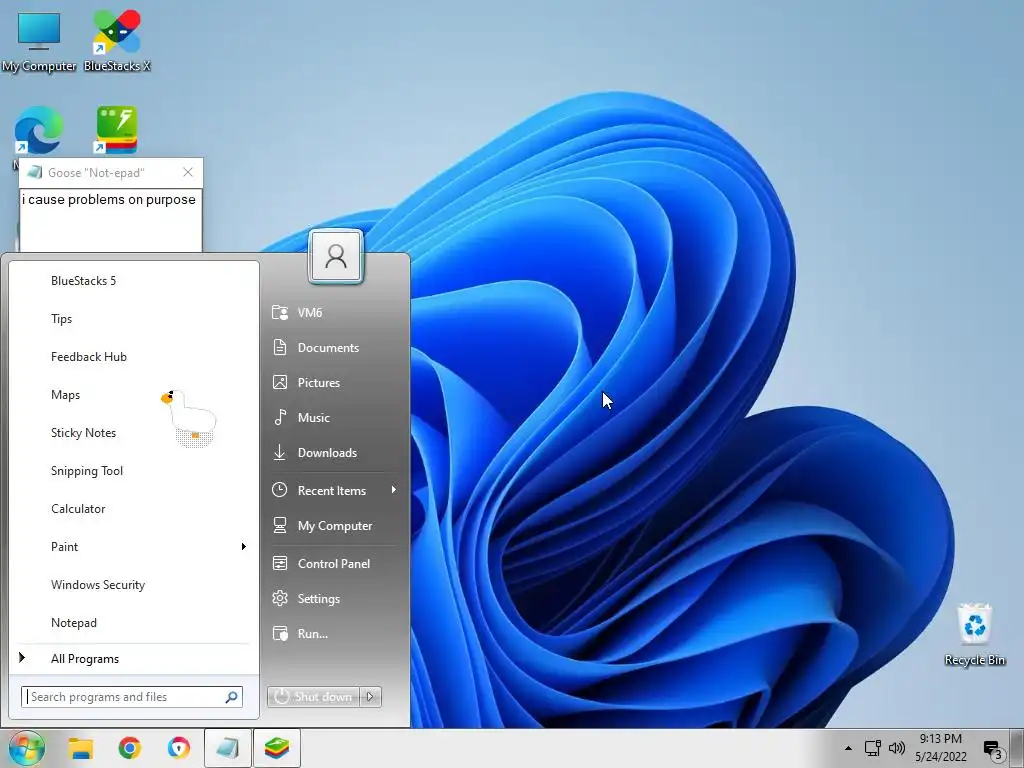Screen dimensions: 1024x768
Task: Open the clock showing 9:13 PM
Action: (x=940, y=748)
